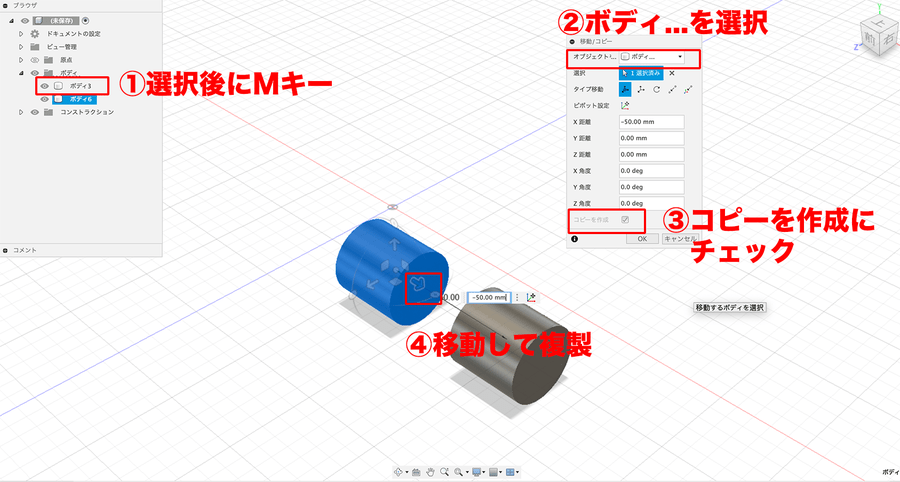Activate the (未保存) component radio button
900x482 pixels.
[86, 21]
